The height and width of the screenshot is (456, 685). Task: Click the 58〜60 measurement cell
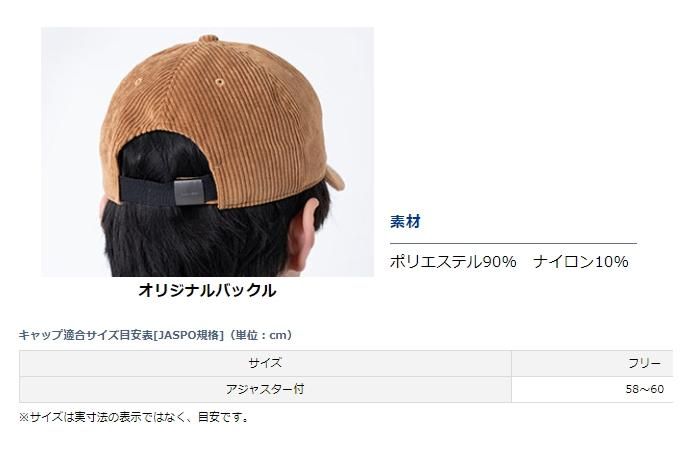pos(592,389)
